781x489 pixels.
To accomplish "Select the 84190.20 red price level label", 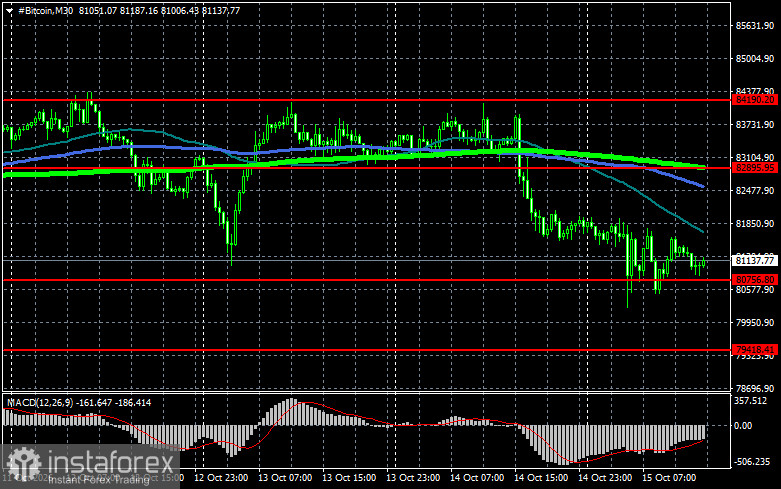I will (x=755, y=100).
